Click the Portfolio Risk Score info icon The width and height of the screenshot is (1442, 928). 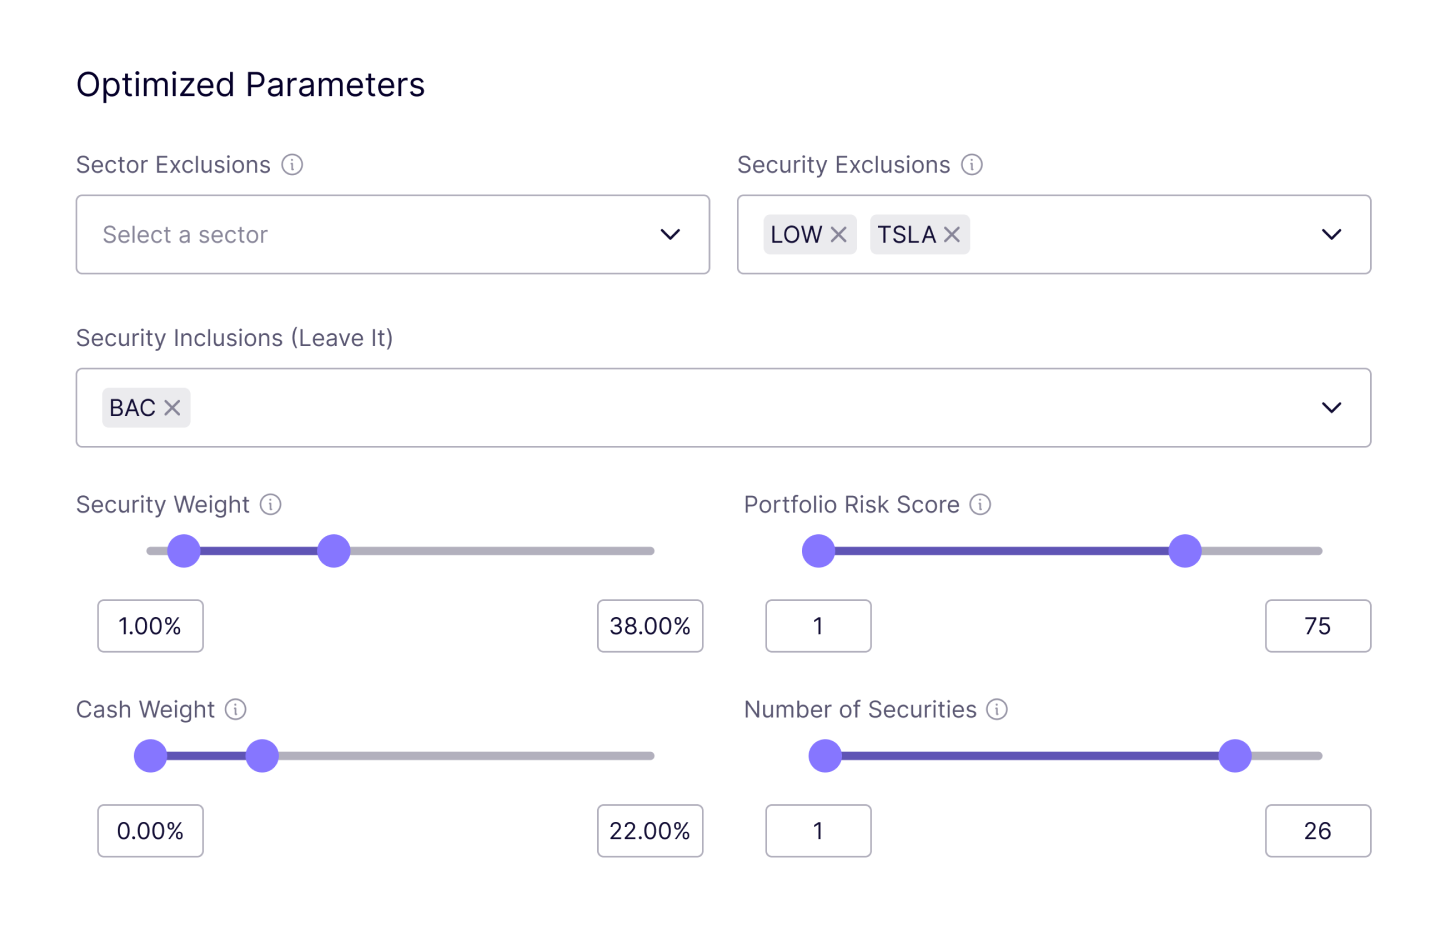pyautogui.click(x=981, y=505)
